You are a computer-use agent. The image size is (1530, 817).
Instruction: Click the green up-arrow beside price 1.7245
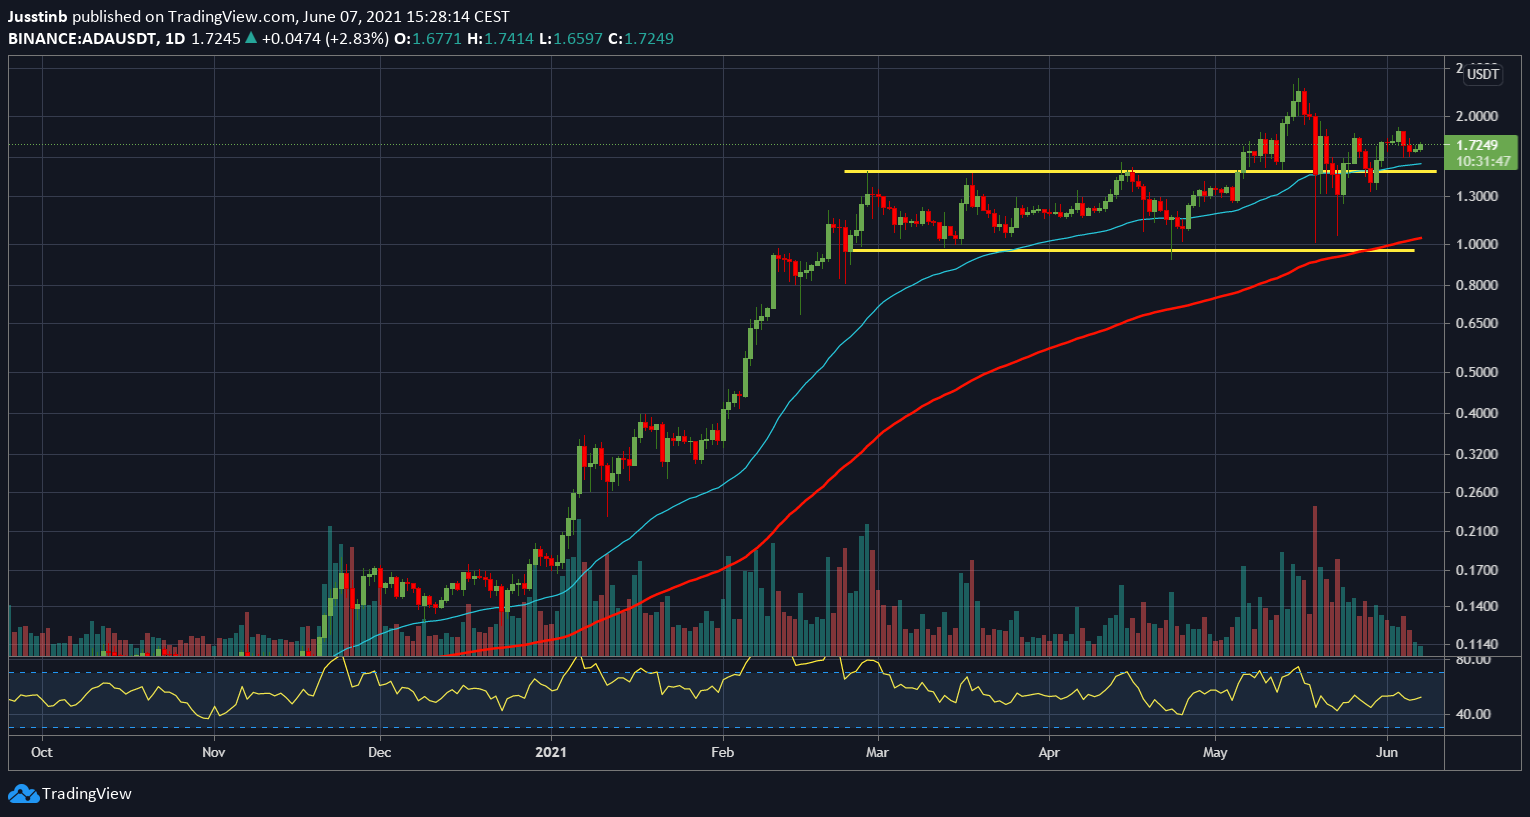tap(251, 39)
